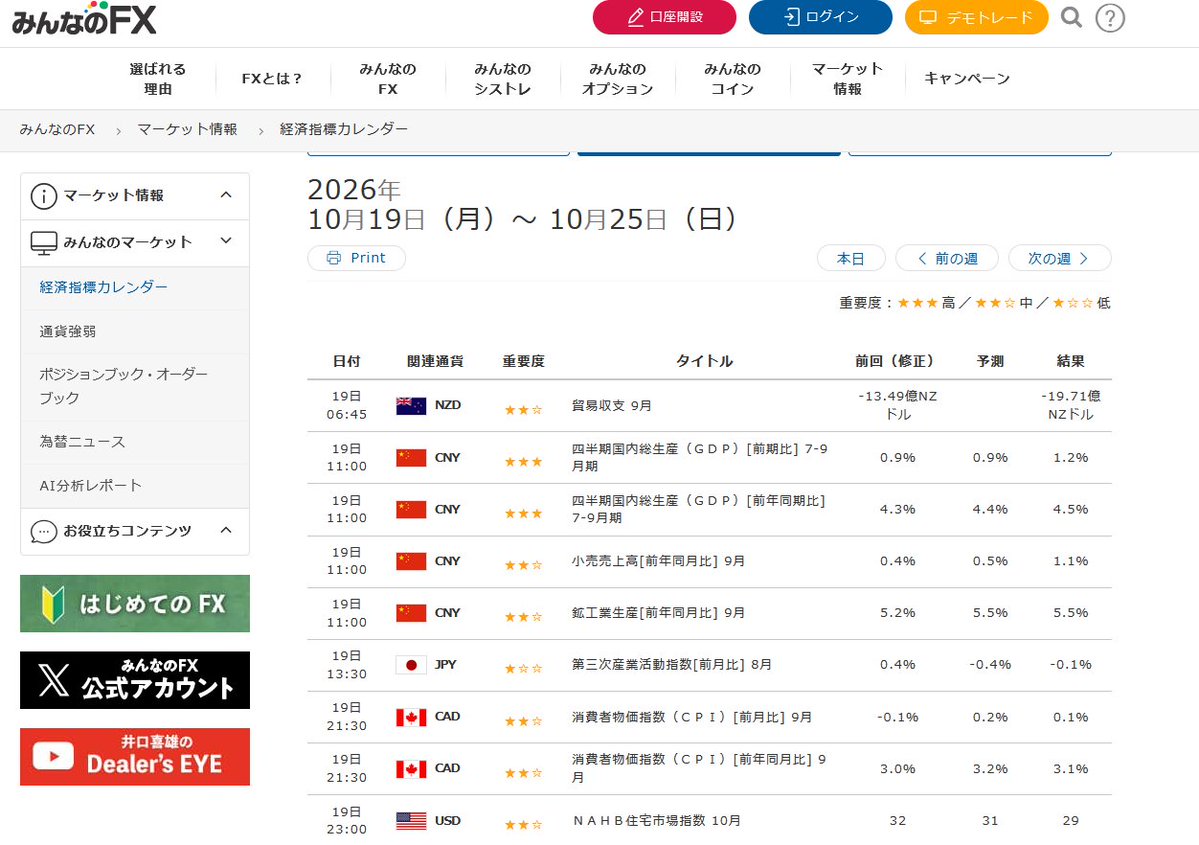Click the single-star rating in the JPY row

tap(523, 668)
